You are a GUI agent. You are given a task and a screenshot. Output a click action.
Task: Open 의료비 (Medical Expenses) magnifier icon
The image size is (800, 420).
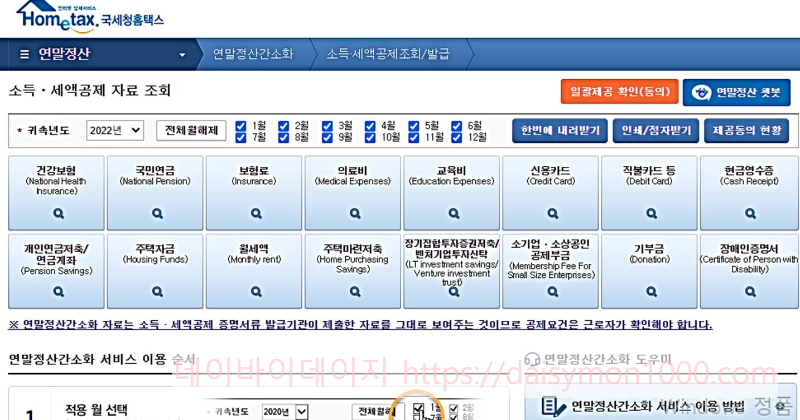[355, 213]
